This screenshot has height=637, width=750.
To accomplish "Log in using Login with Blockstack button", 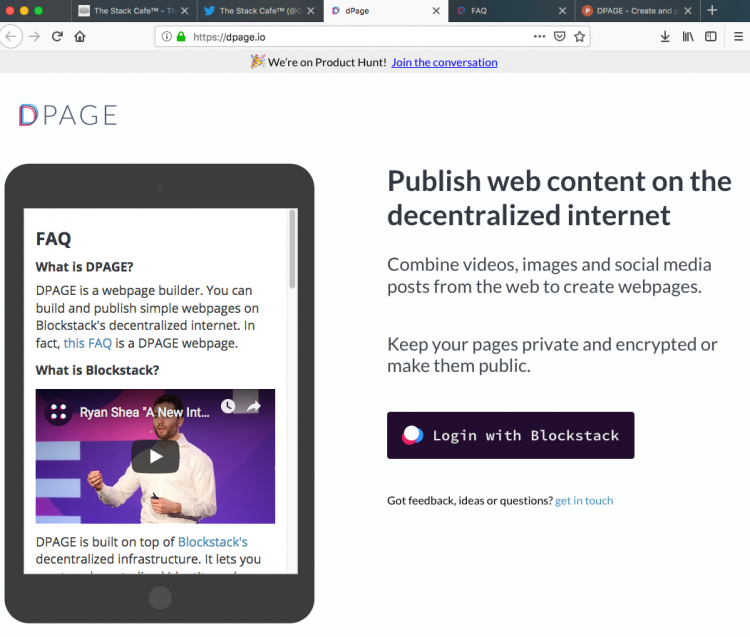I will point(510,435).
